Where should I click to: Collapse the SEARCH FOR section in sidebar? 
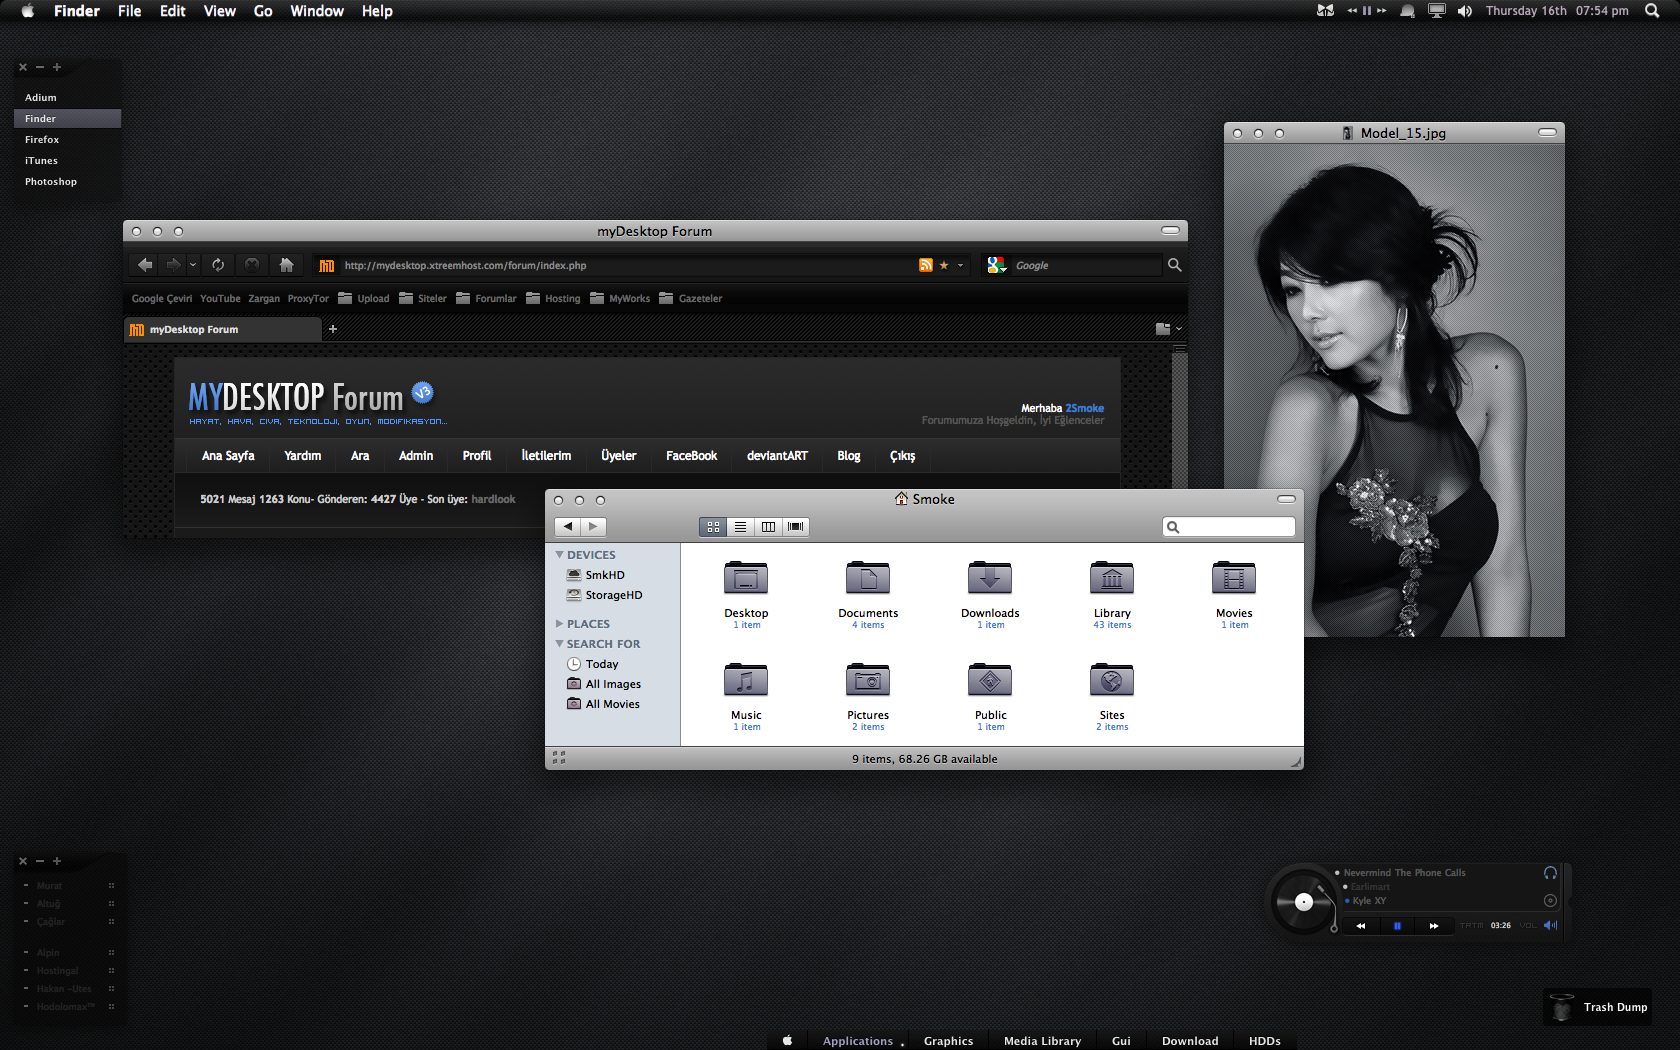click(x=560, y=643)
